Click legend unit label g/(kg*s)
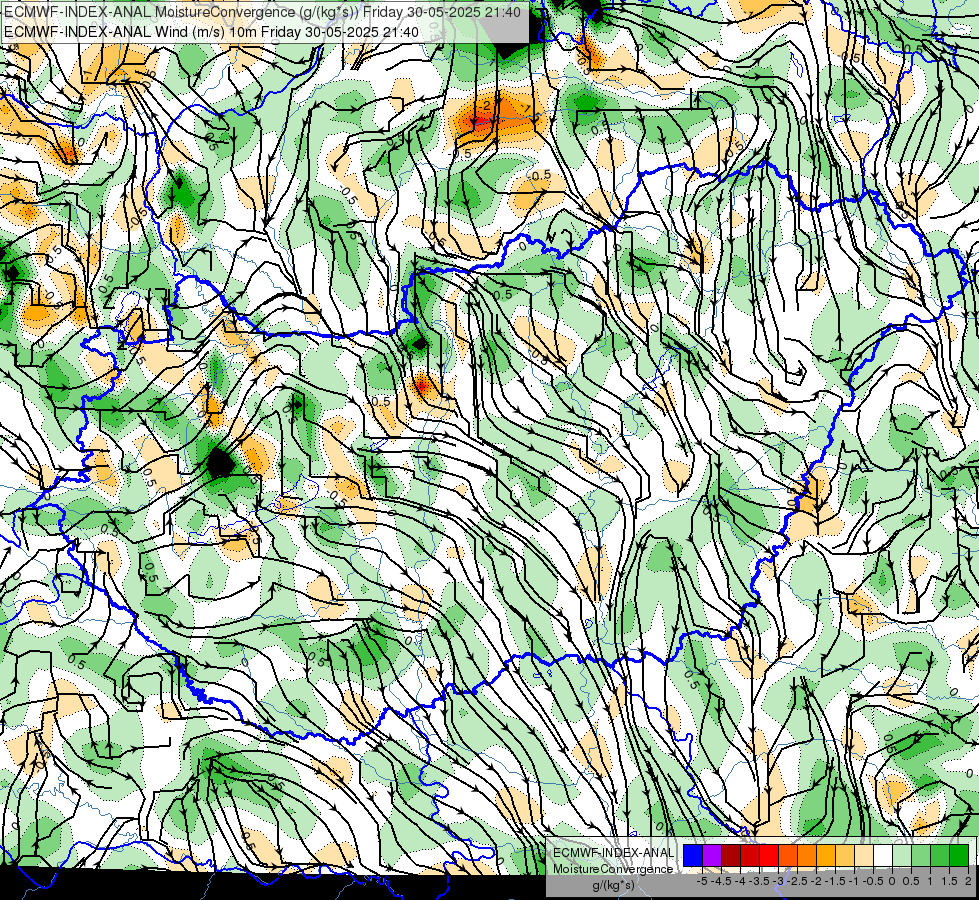This screenshot has height=900, width=979. click(613, 885)
